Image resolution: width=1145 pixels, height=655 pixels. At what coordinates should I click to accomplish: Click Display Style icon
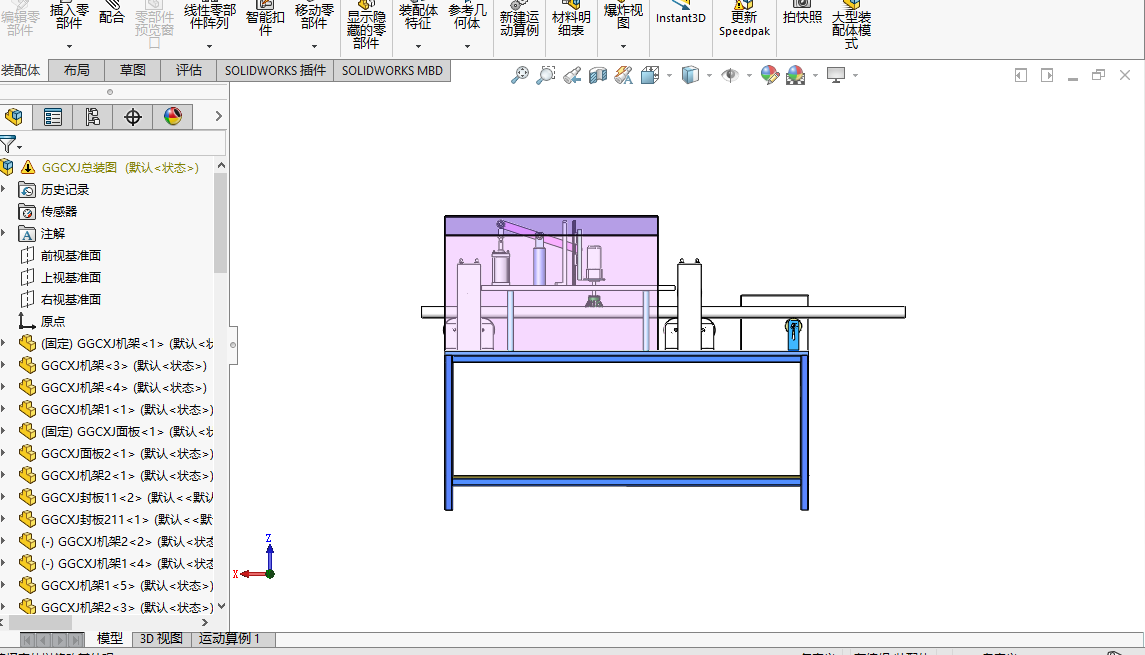tap(690, 74)
